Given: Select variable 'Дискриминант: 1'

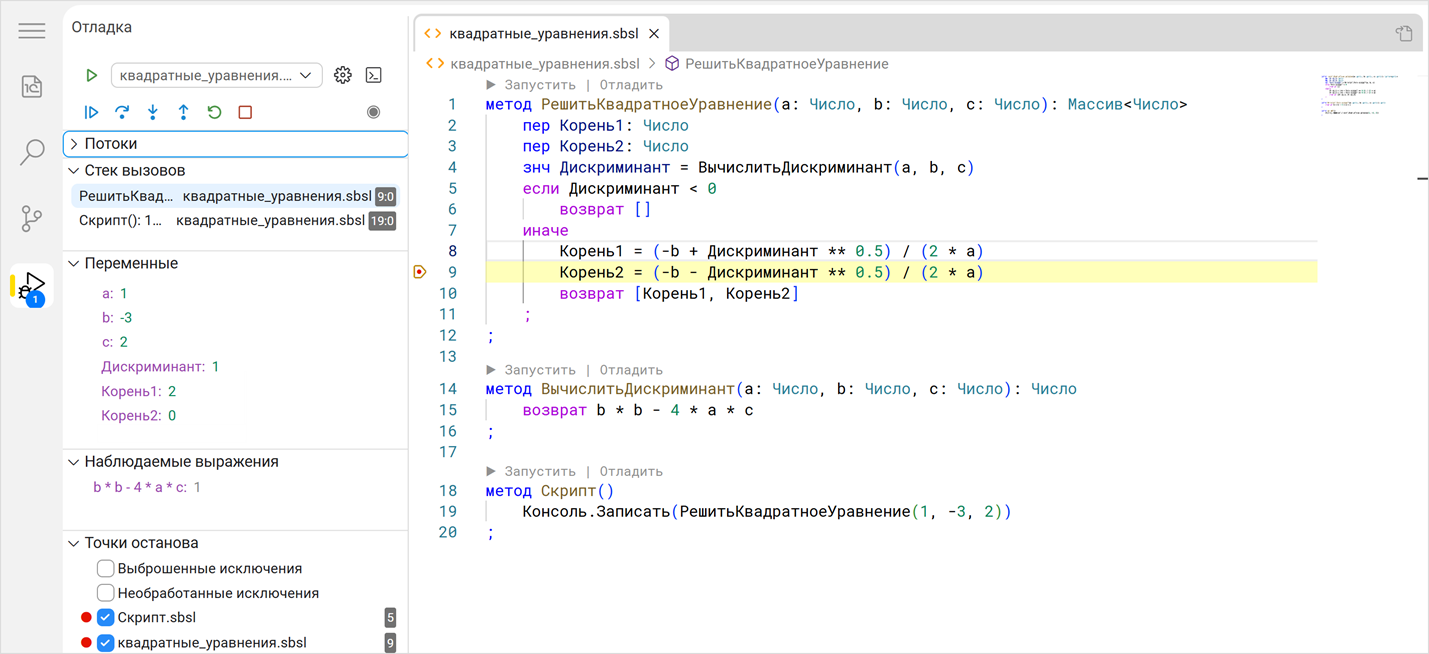Looking at the screenshot, I should (x=160, y=367).
